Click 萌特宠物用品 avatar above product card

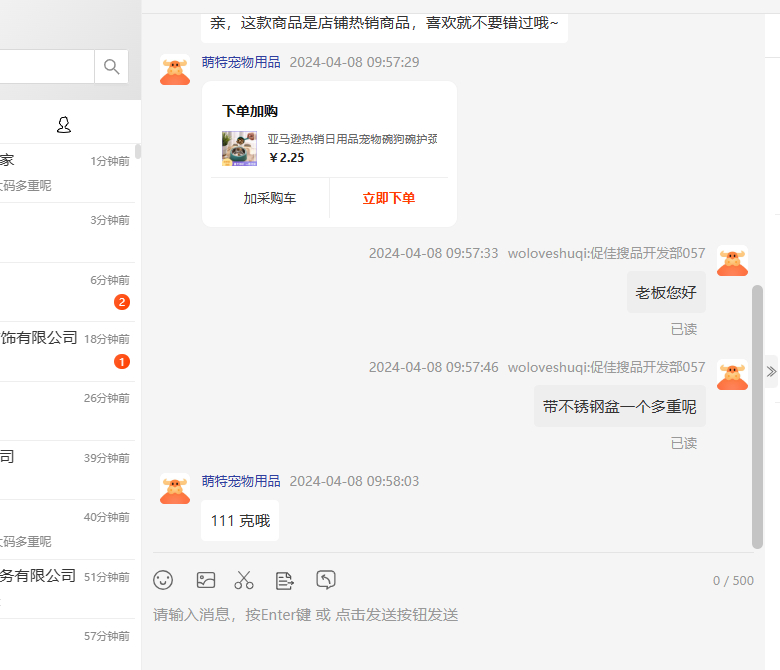[x=175, y=70]
